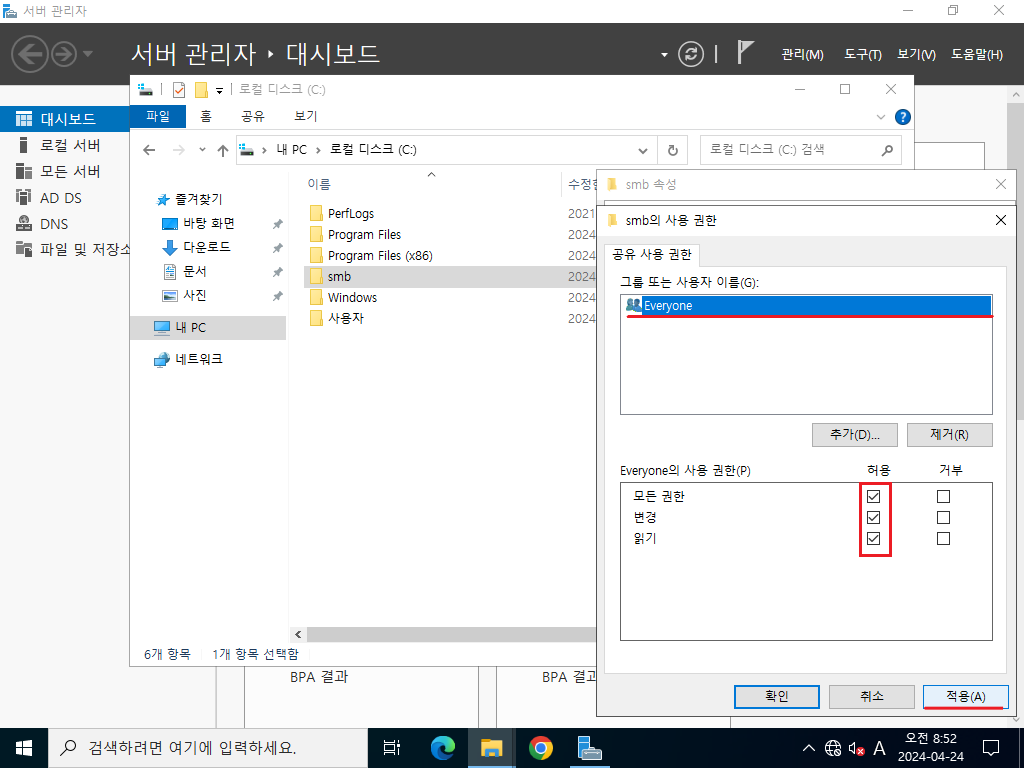The width and height of the screenshot is (1024, 768).
Task: Toggle 변경 deny checkbox
Action: point(943,517)
